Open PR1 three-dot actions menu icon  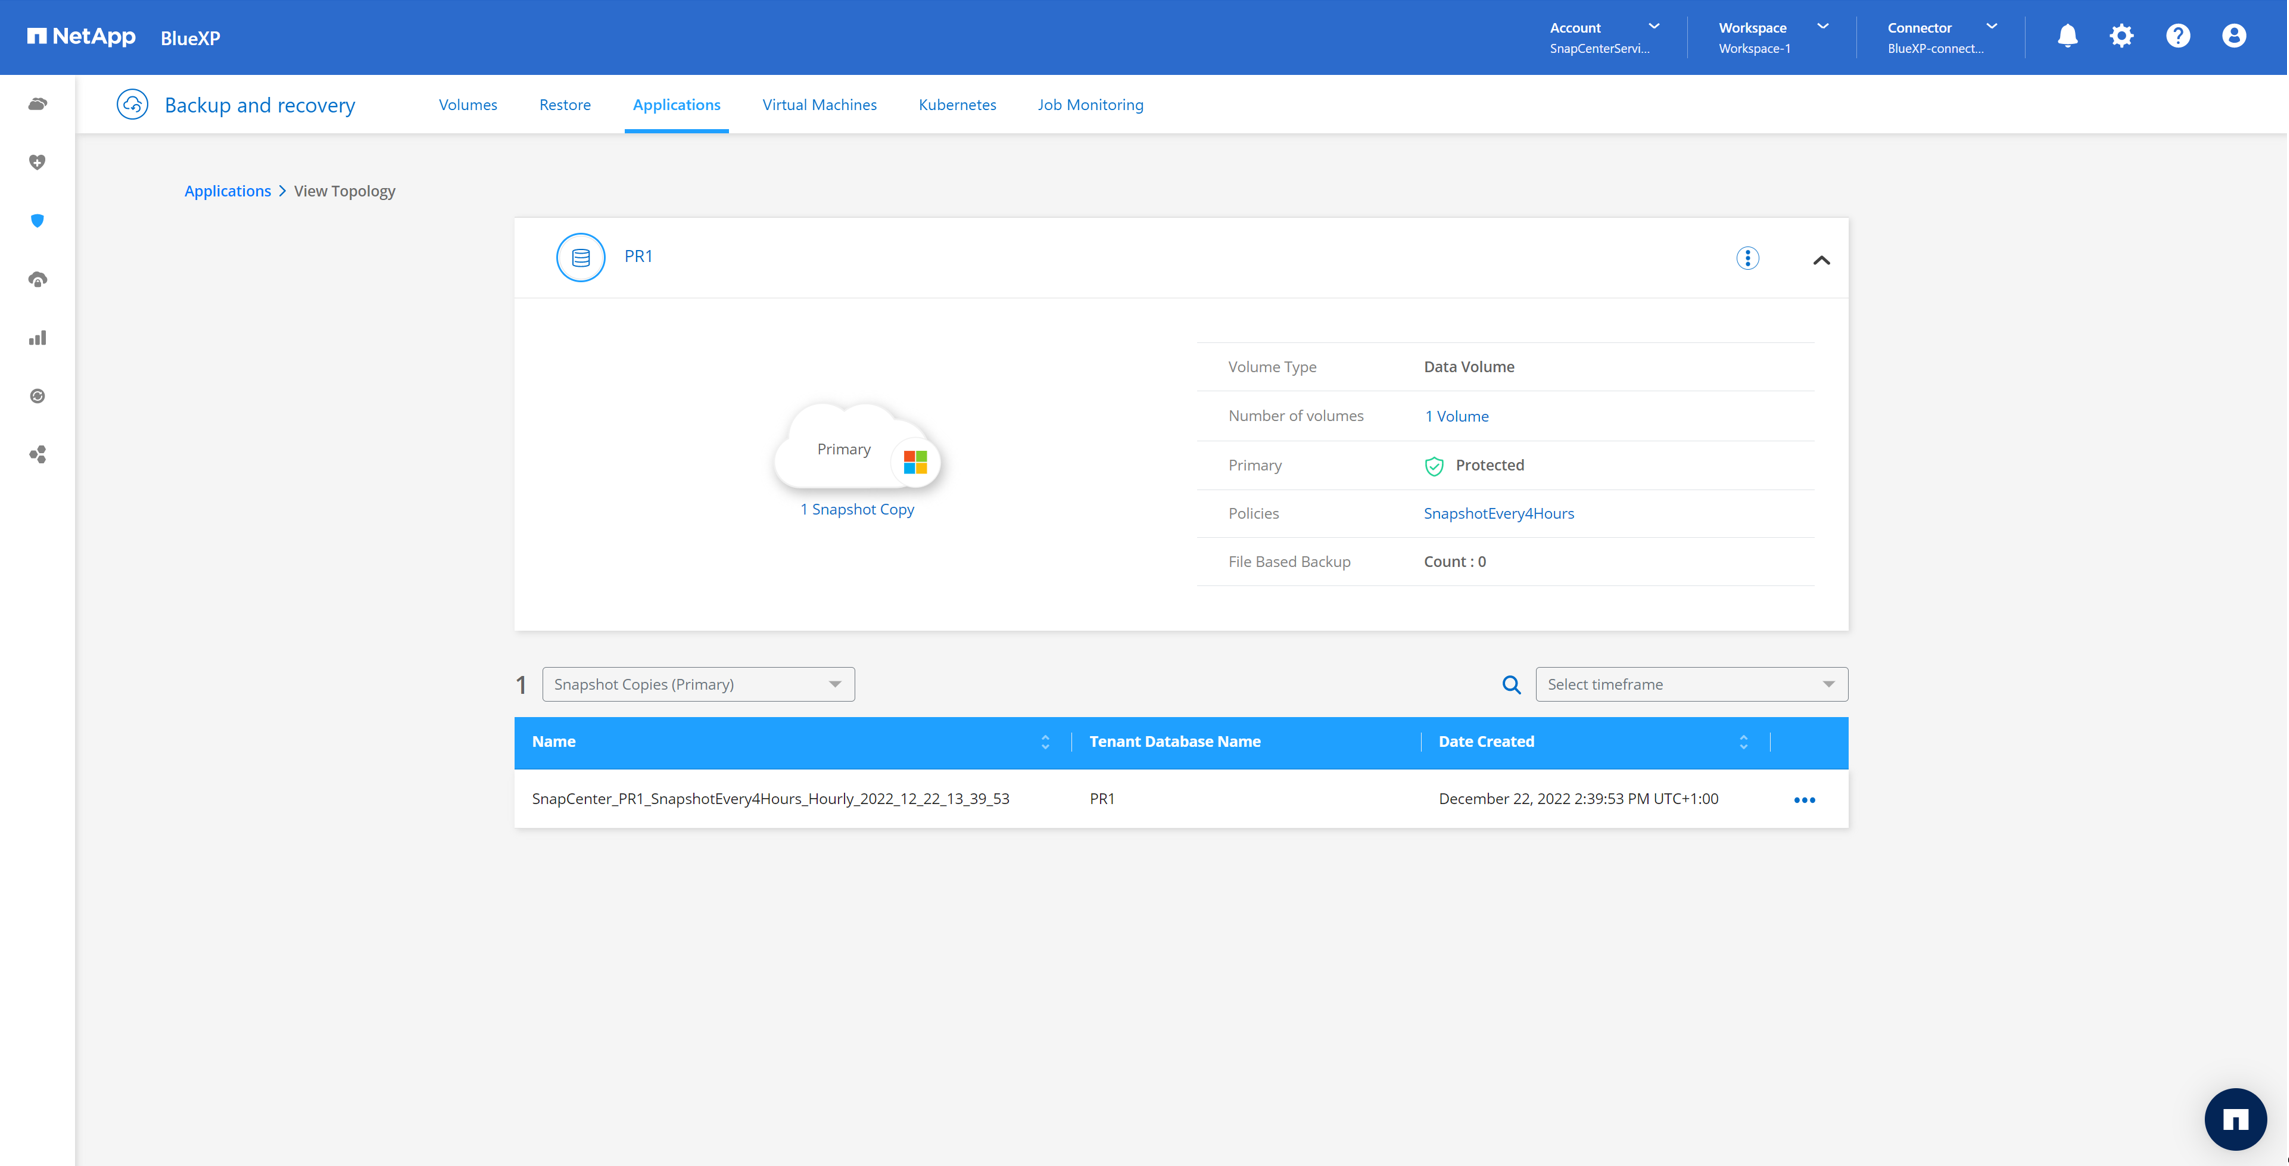coord(1747,258)
